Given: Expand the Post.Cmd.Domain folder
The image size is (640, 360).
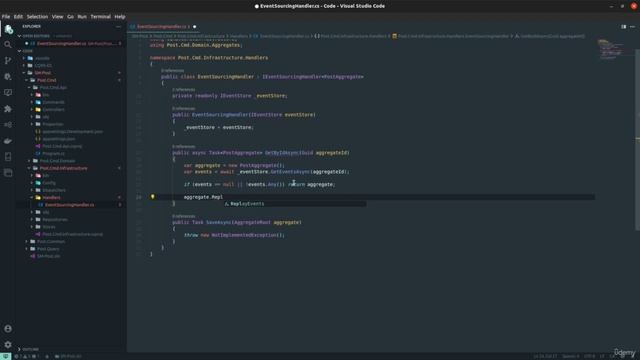Looking at the screenshot, I should tap(57, 161).
